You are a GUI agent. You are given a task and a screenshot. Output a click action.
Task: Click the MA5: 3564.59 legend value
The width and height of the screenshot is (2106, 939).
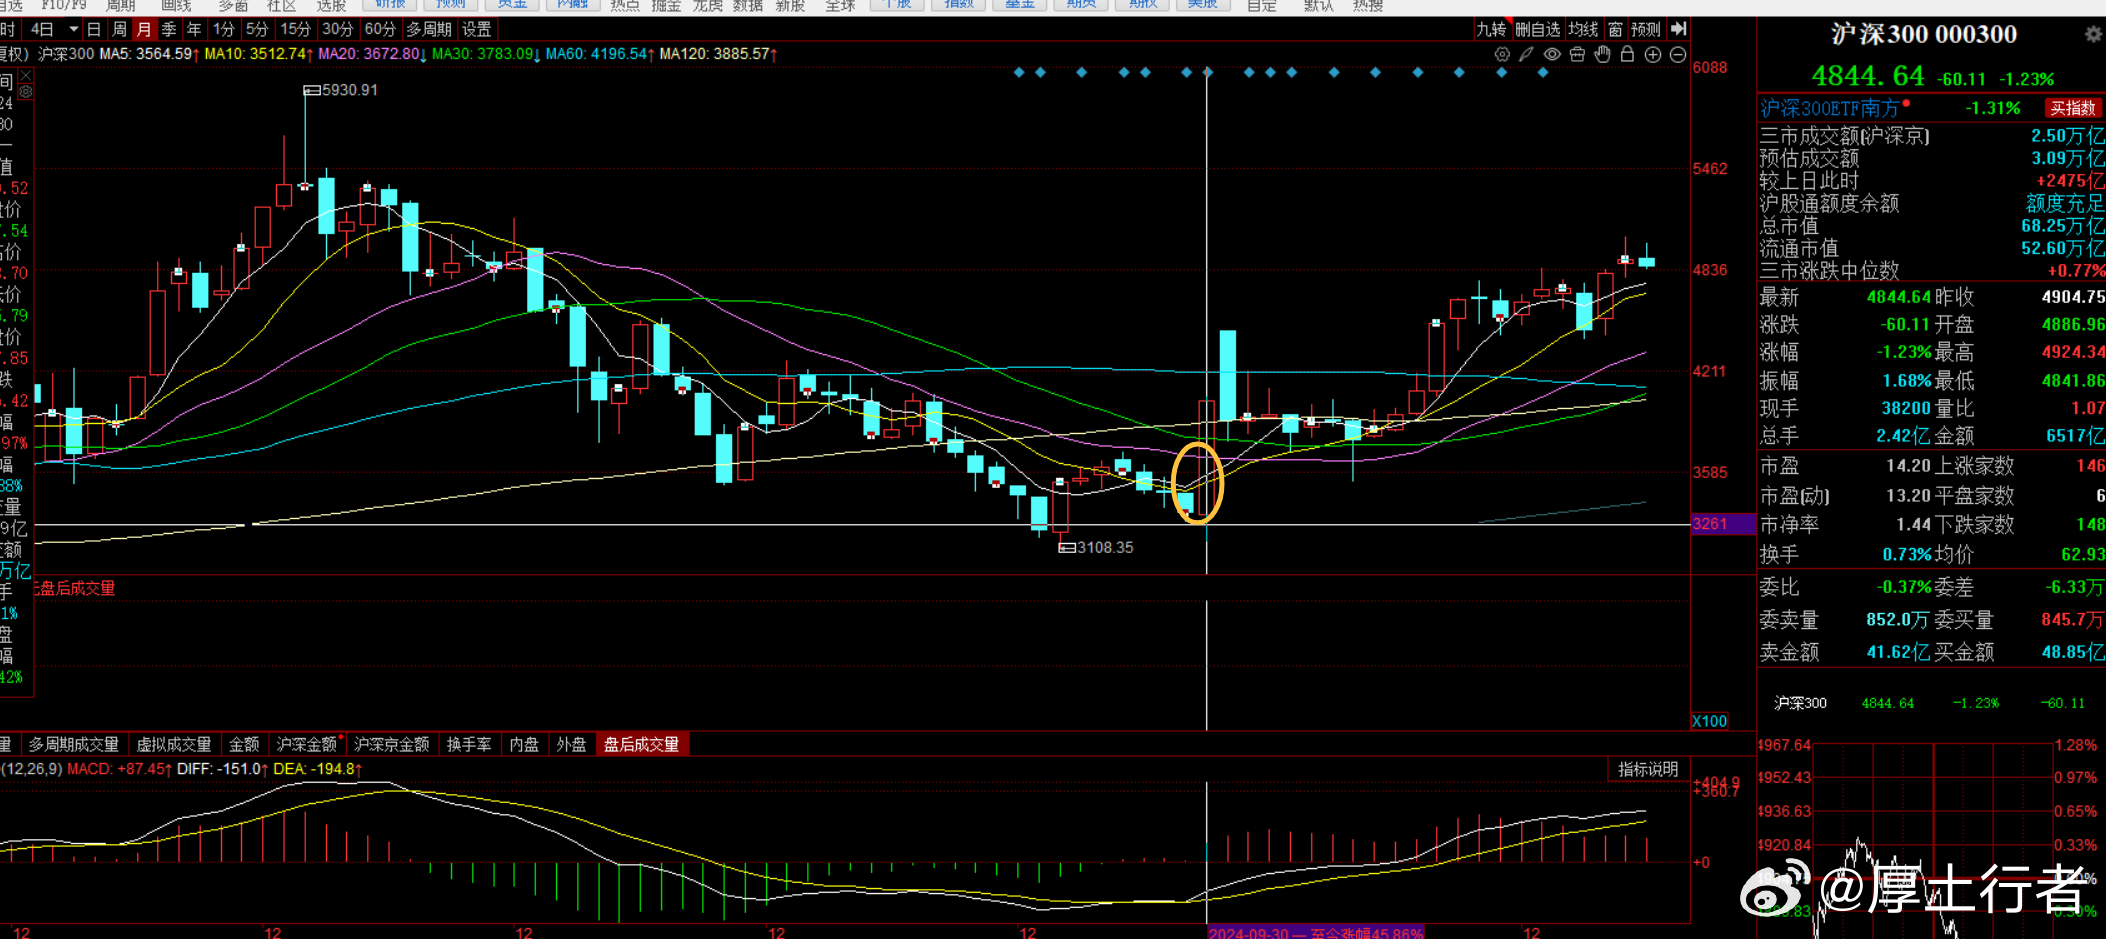tap(149, 54)
